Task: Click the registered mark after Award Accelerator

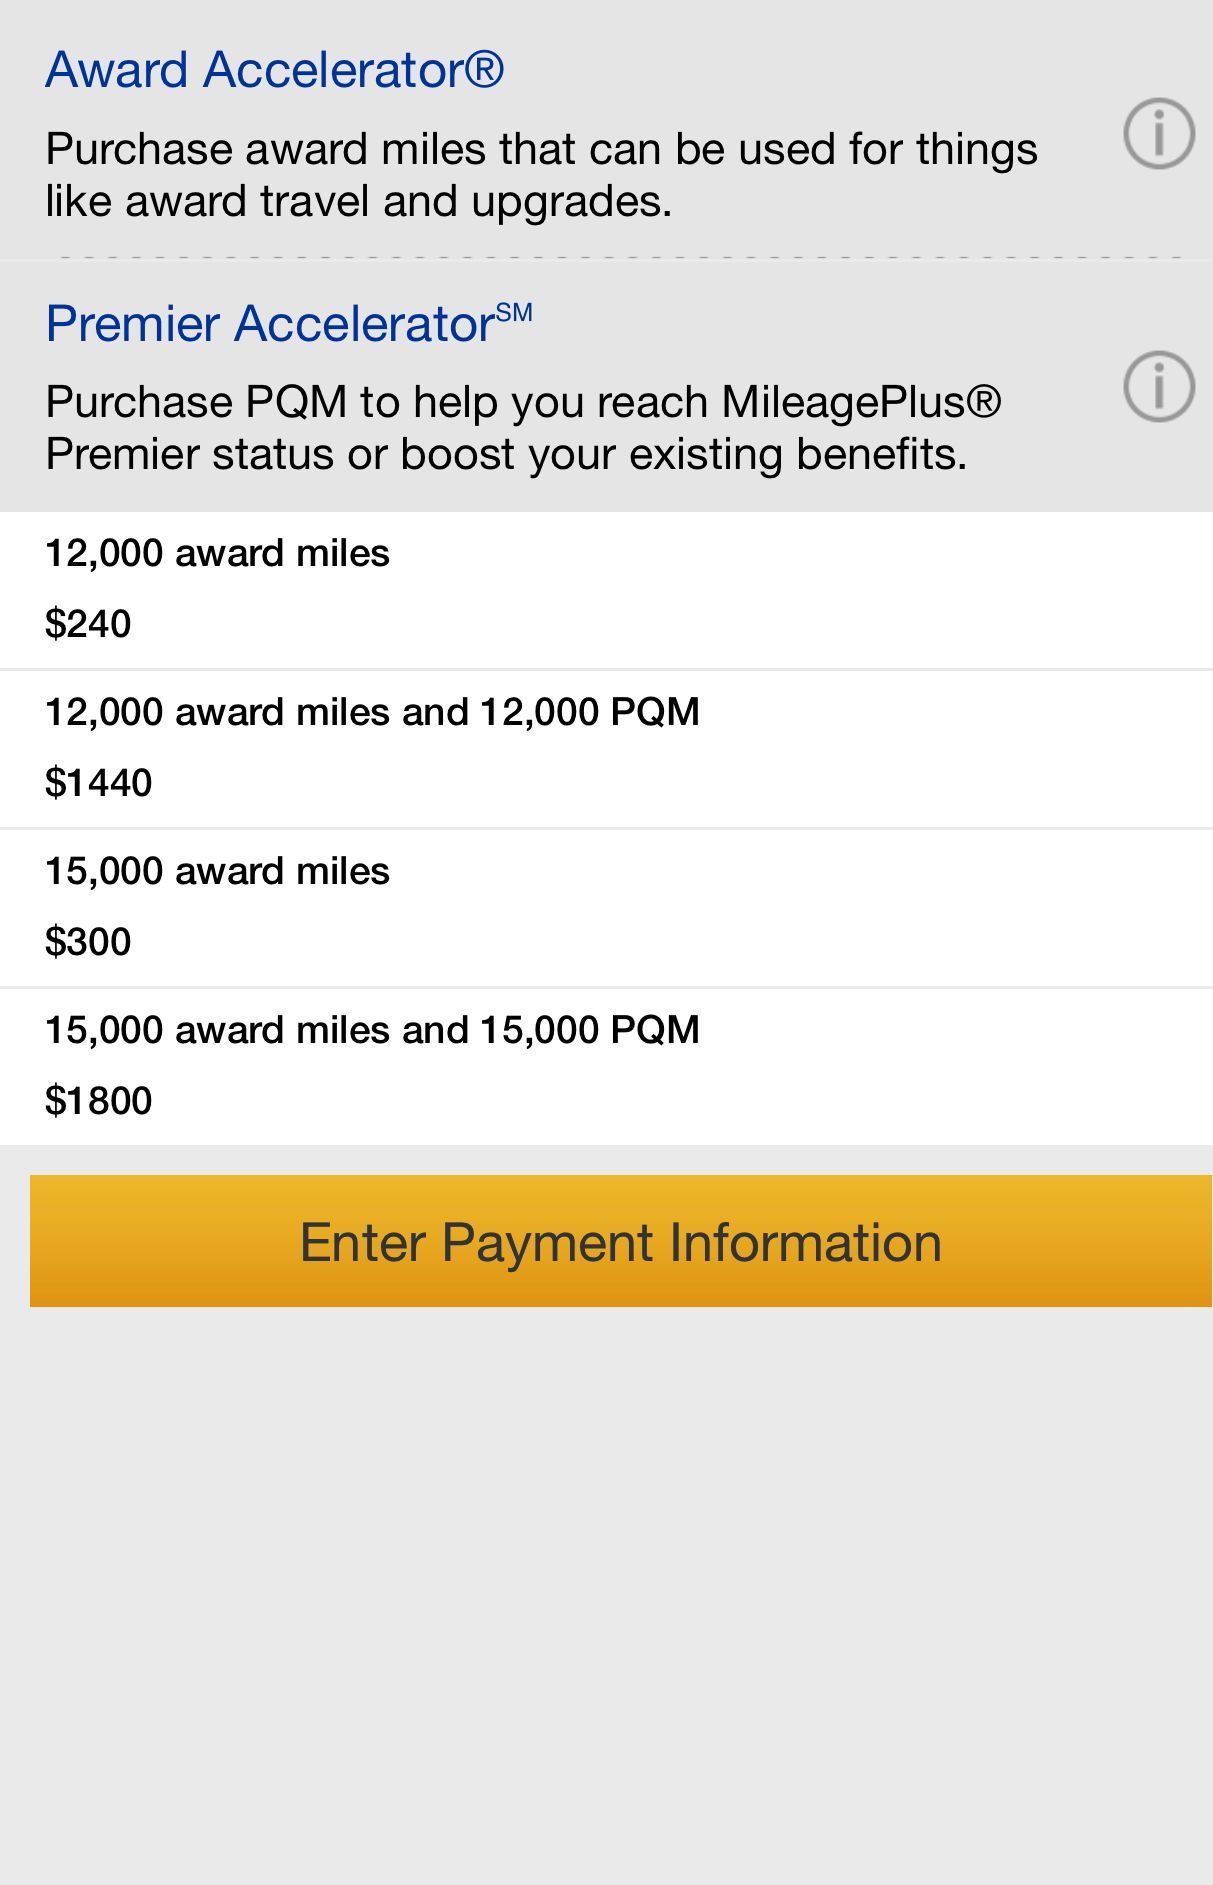Action: [x=484, y=69]
